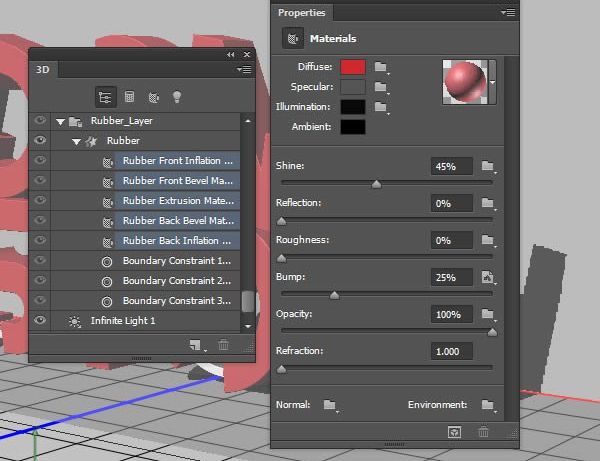Viewport: 600px width, 461px height.
Task: Collapse the 3D panel with double arrows
Action: [x=230, y=55]
